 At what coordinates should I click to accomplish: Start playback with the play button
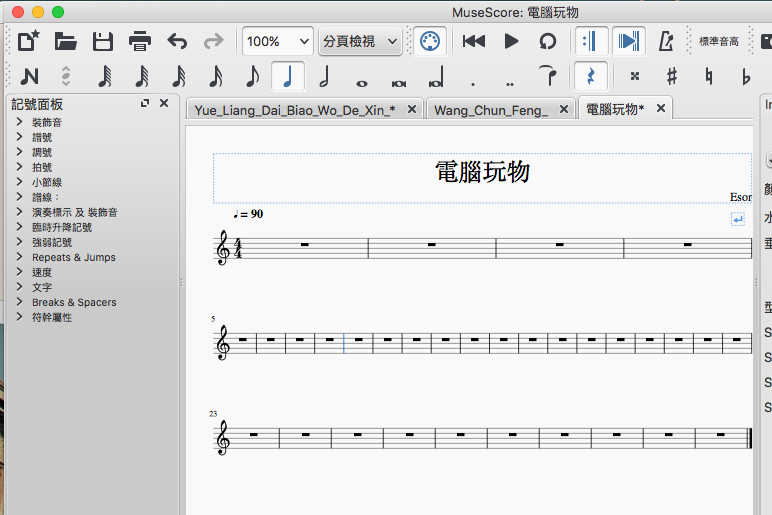(511, 41)
